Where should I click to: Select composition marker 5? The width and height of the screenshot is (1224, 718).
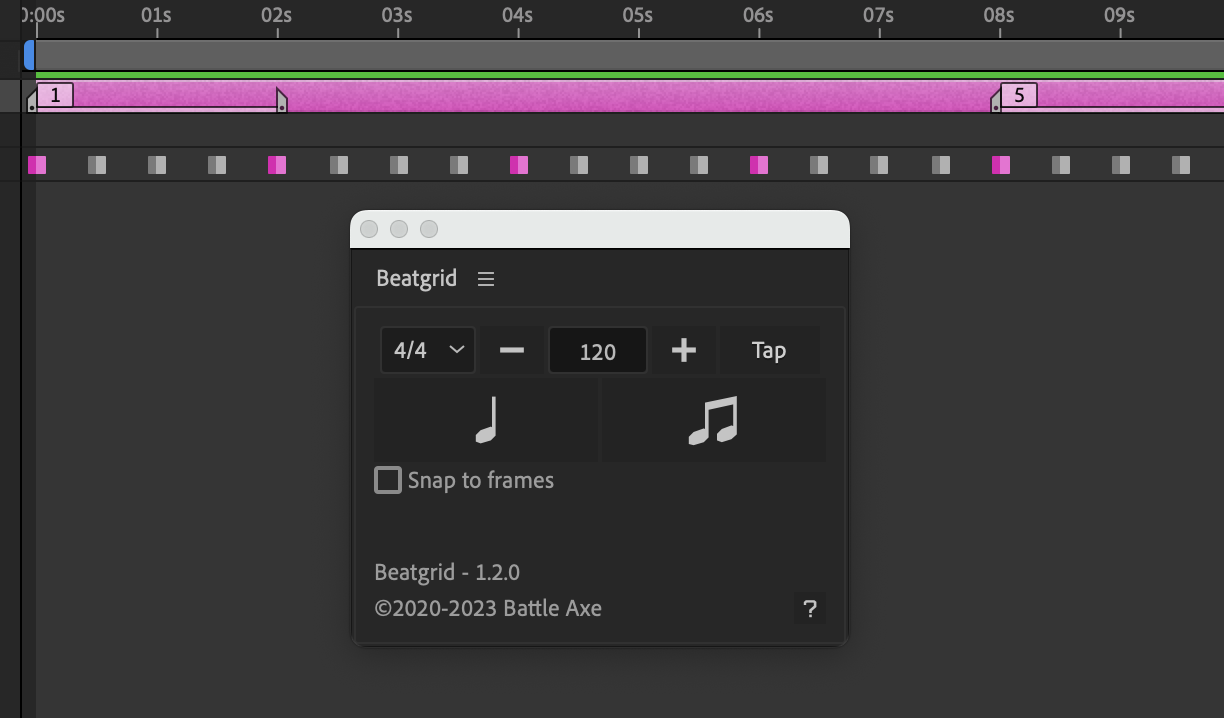pos(1019,94)
